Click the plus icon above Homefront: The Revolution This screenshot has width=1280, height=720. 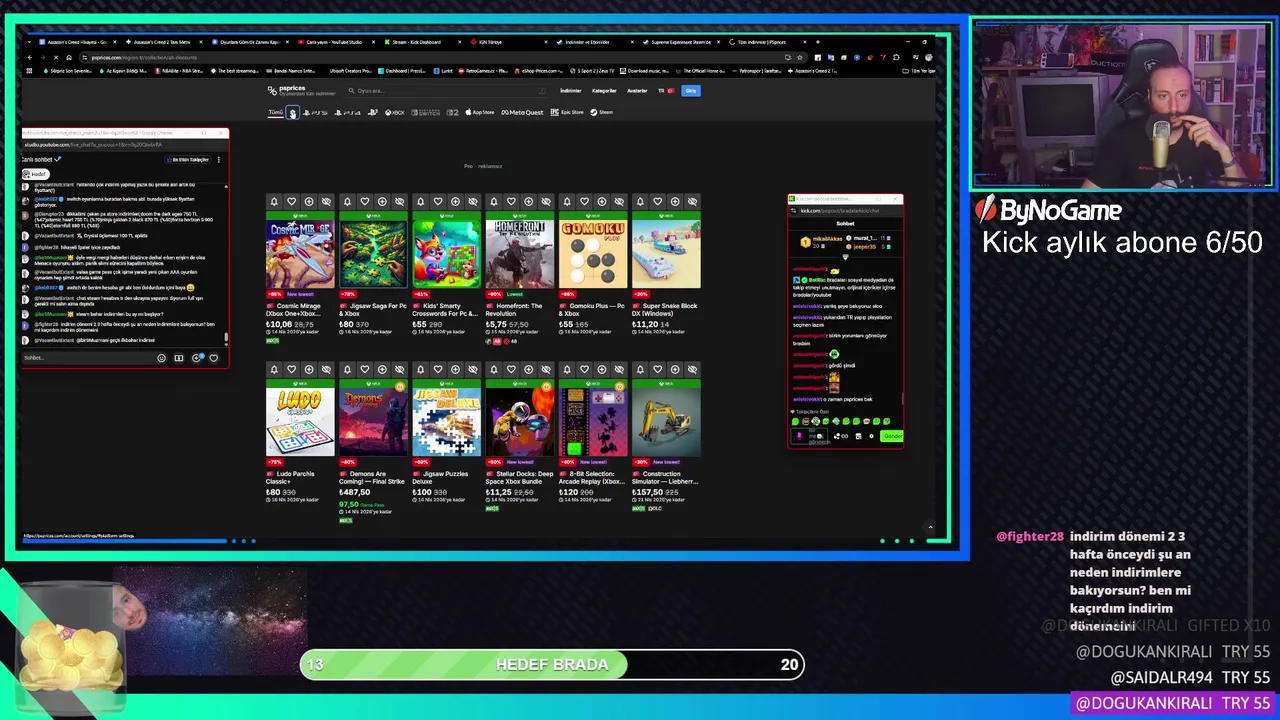[x=529, y=202]
